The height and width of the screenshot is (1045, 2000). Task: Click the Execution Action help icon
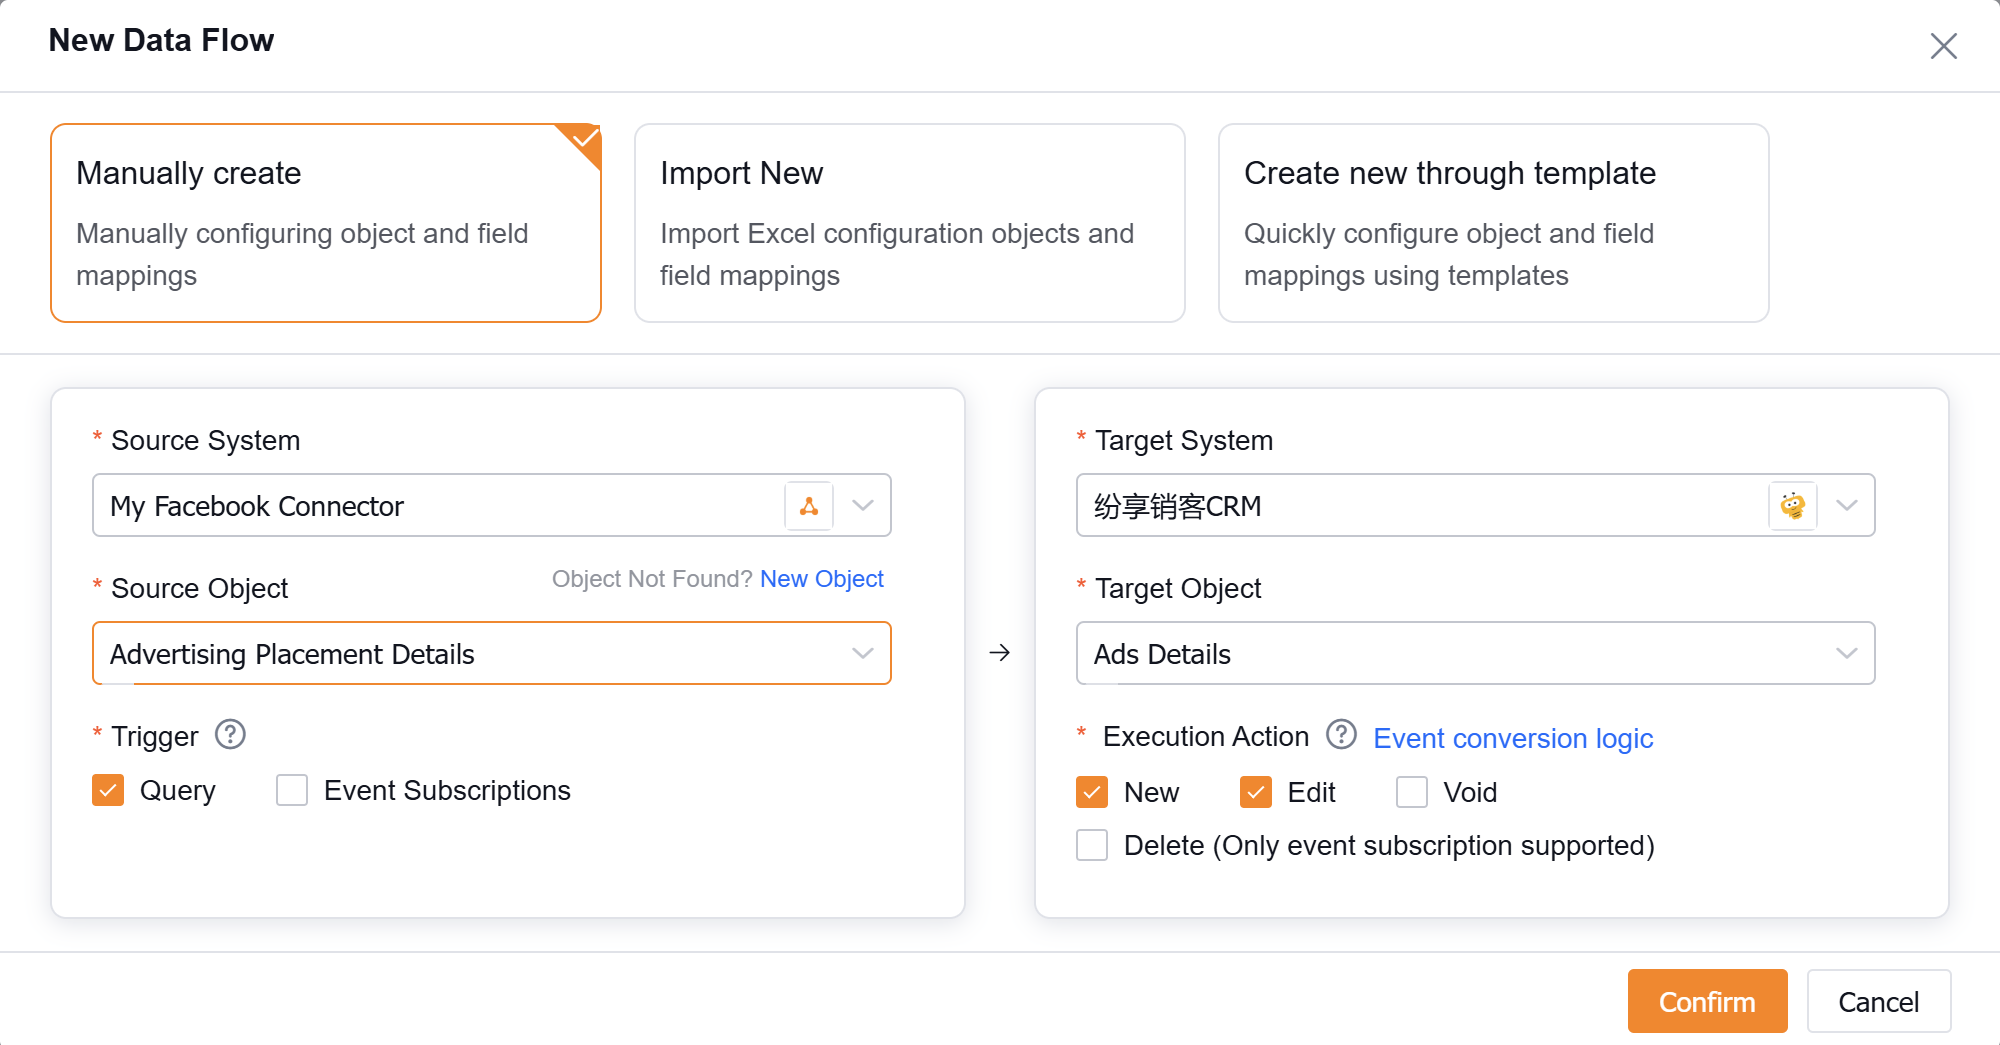click(1341, 735)
